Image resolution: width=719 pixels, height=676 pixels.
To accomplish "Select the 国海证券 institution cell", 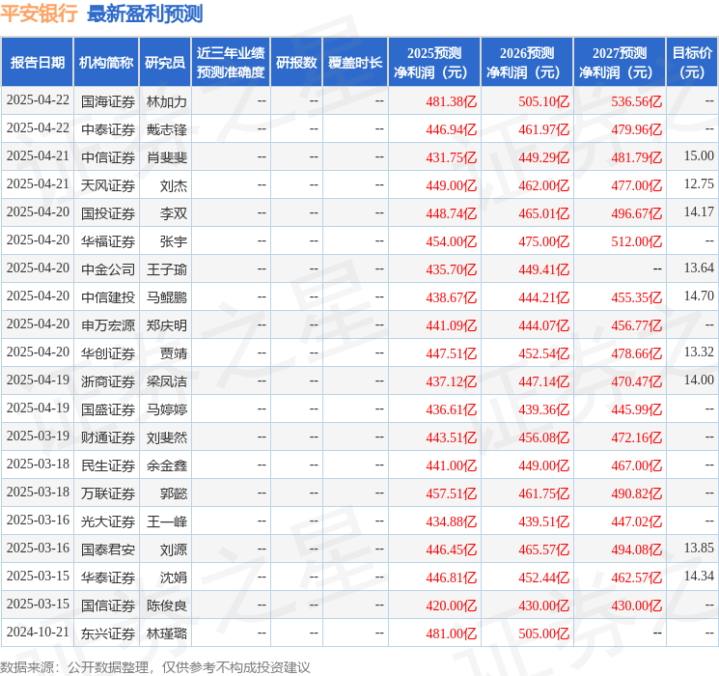I will pyautogui.click(x=108, y=101).
